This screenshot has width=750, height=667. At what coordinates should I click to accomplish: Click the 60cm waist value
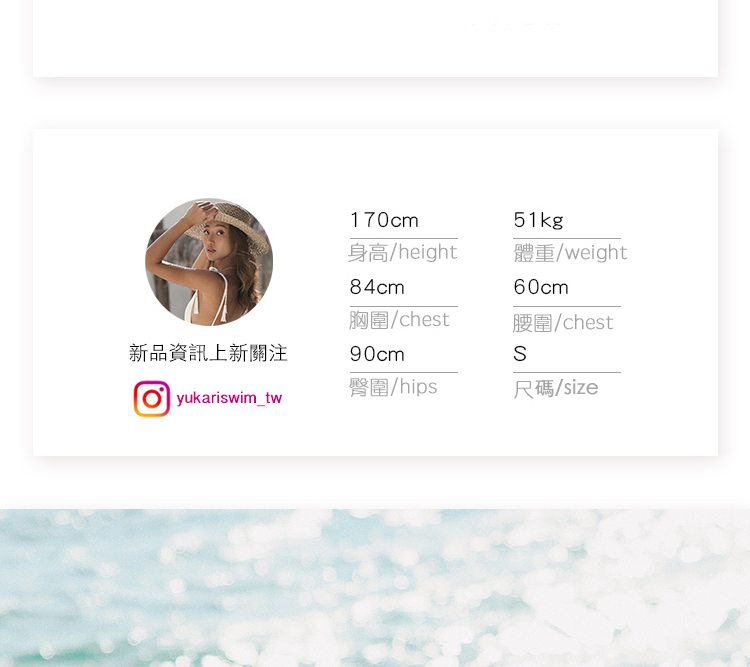541,287
